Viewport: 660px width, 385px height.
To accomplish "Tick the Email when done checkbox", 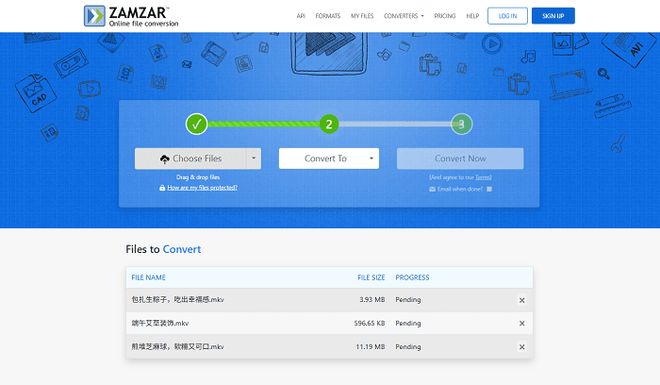I will tap(489, 189).
